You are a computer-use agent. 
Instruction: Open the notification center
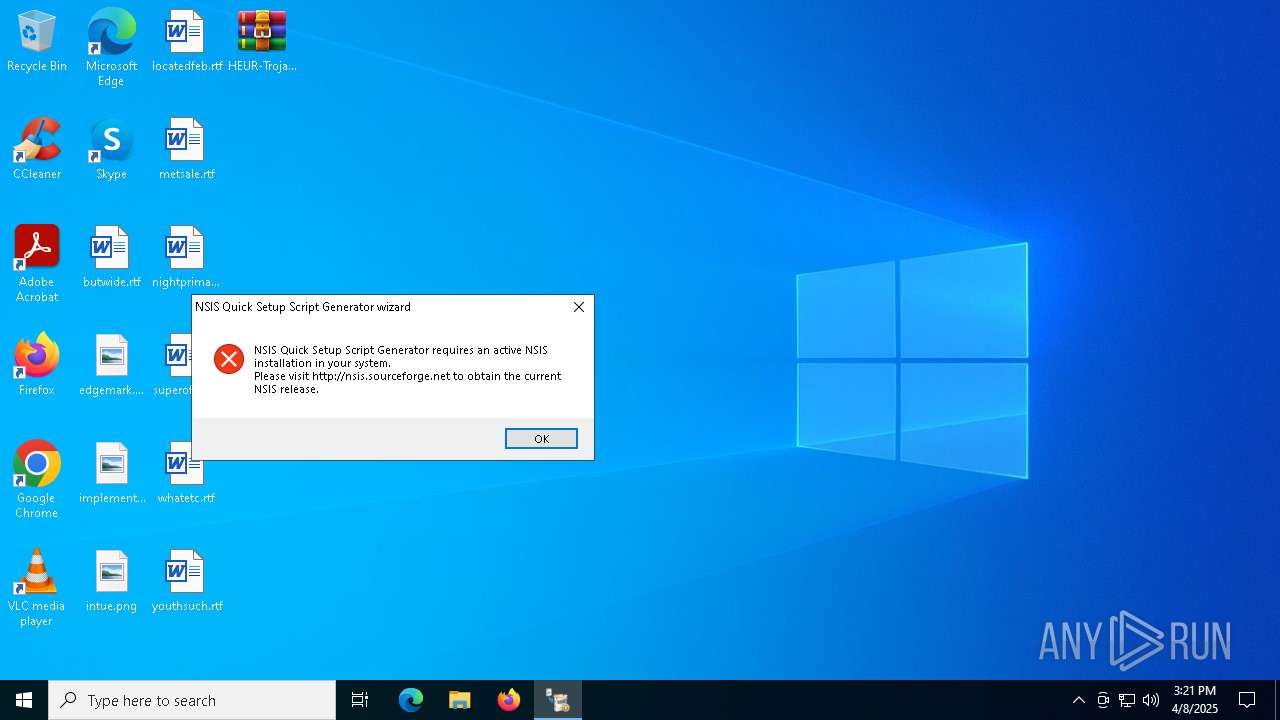[1247, 700]
